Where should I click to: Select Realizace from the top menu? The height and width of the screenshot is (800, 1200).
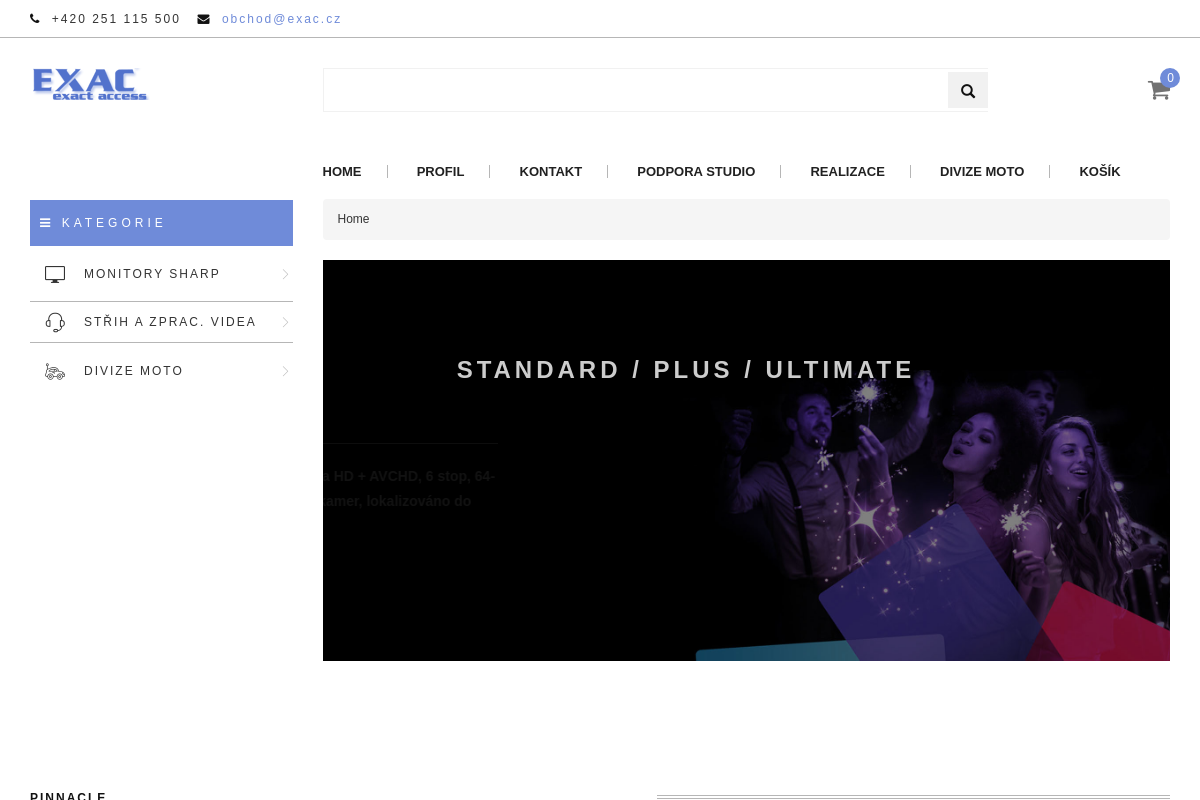tap(847, 172)
